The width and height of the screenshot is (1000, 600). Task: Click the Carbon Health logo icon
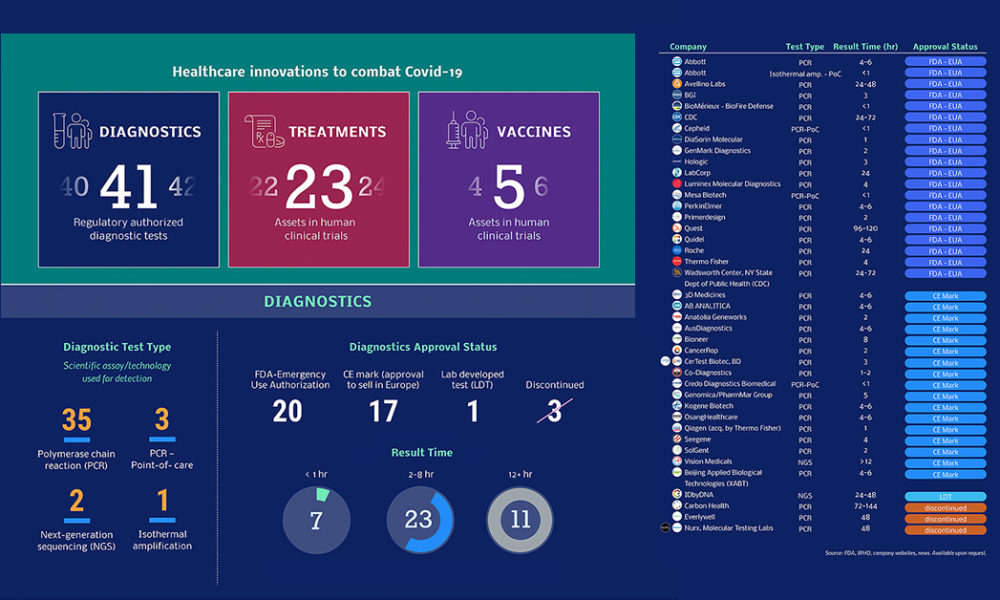tap(677, 506)
